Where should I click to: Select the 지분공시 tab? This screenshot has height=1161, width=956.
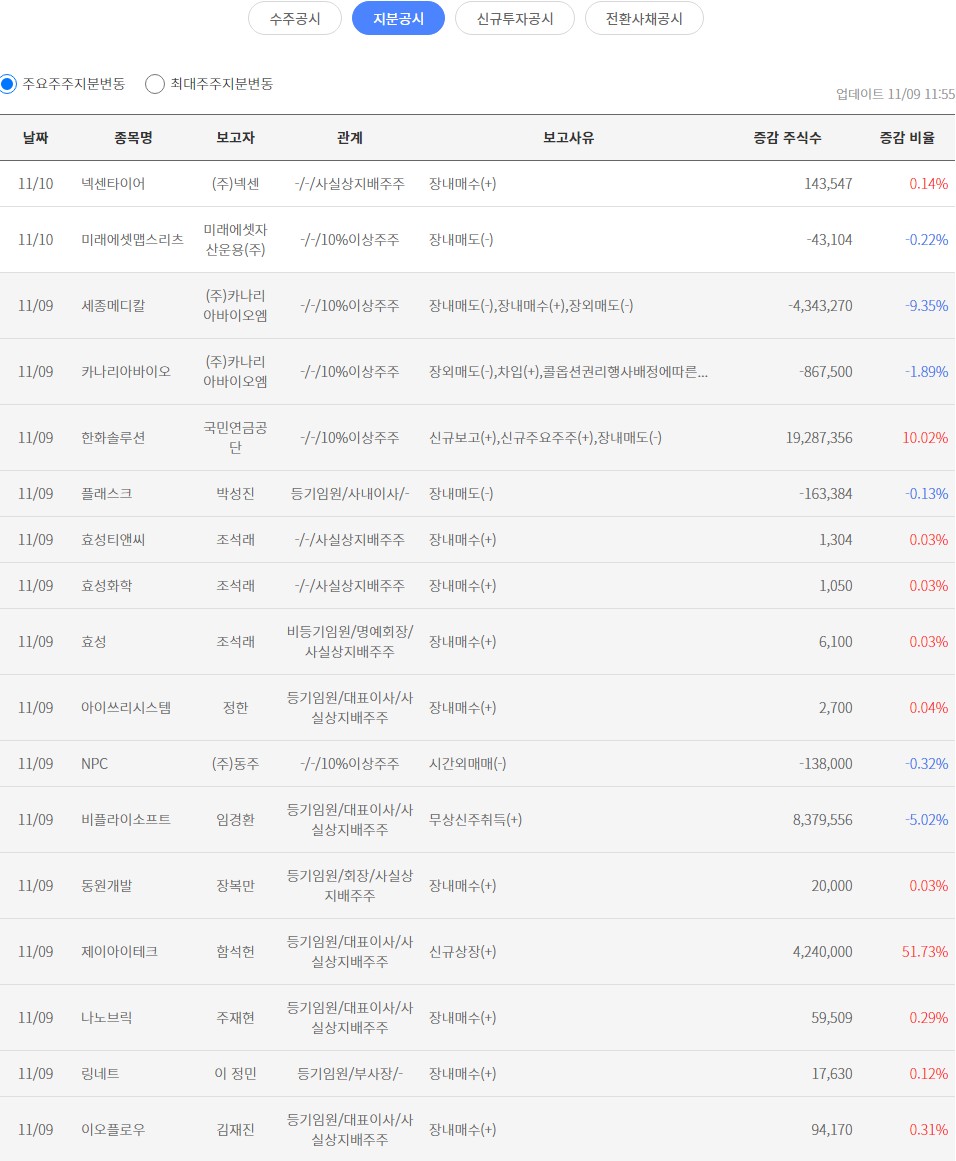click(398, 19)
